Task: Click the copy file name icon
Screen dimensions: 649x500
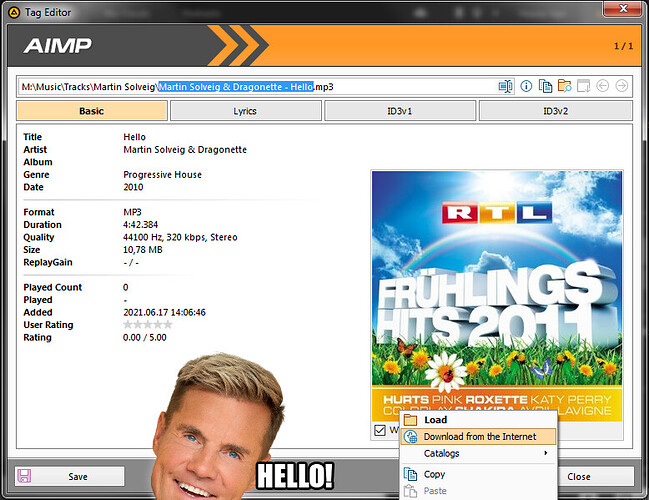Action: (545, 86)
